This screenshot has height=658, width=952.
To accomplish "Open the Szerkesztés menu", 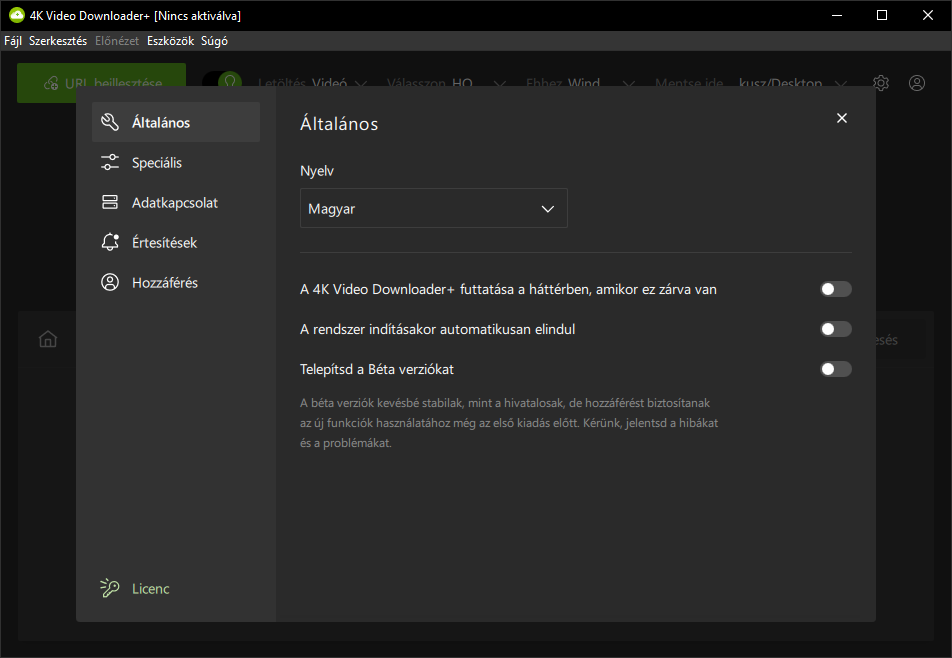I will click(58, 41).
